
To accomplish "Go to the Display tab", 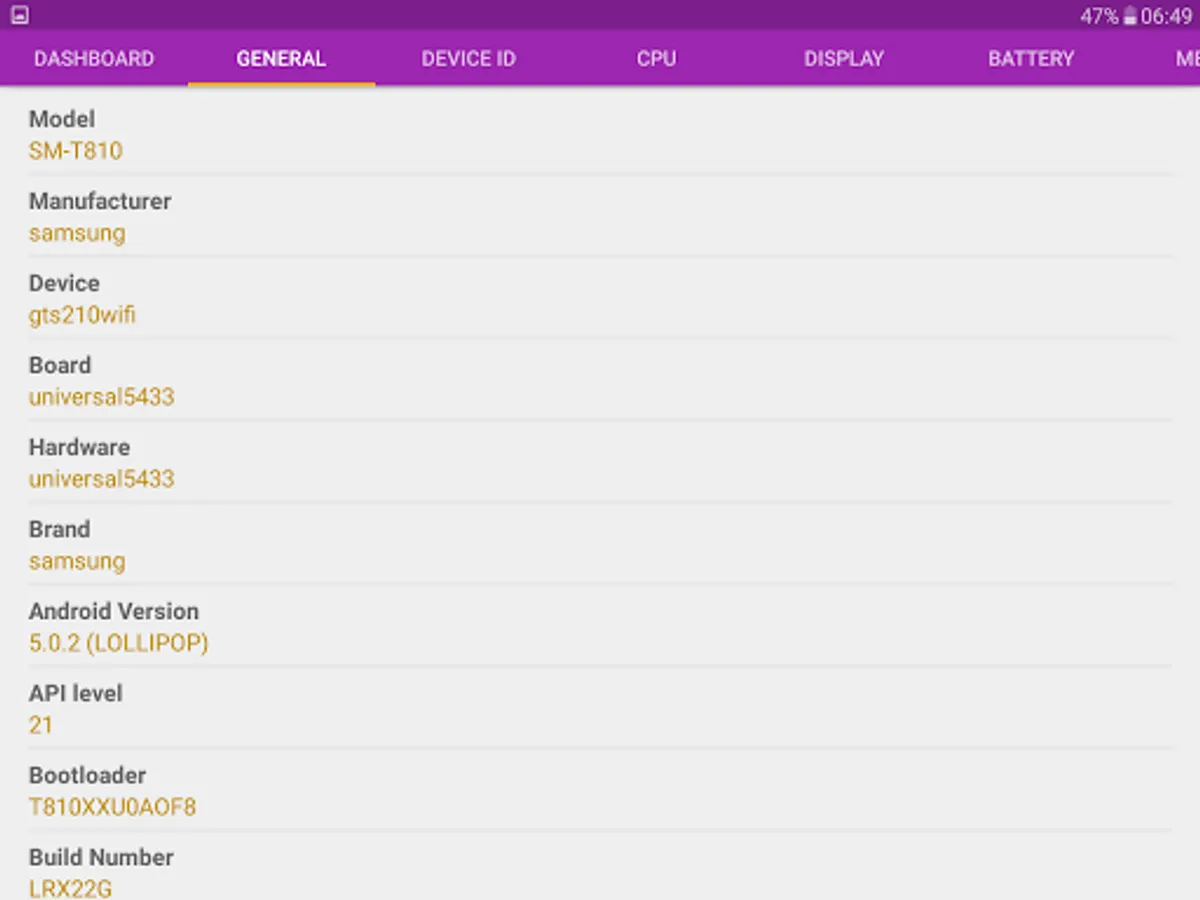I will (x=844, y=58).
